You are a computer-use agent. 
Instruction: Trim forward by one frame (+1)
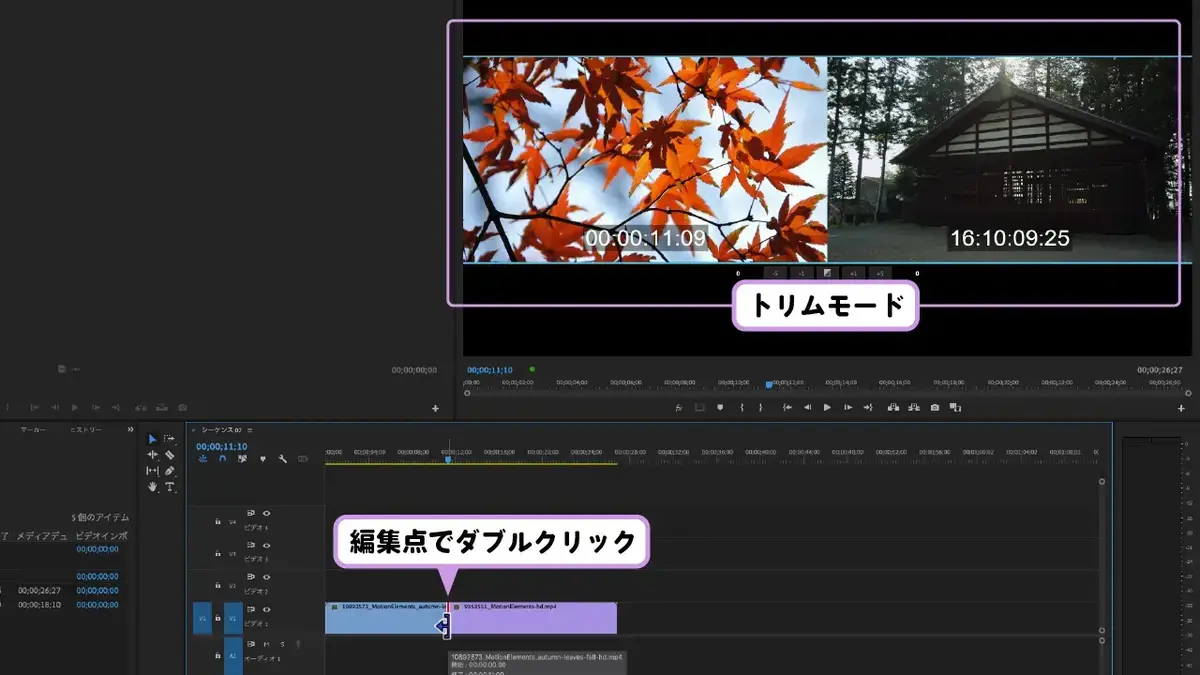click(853, 273)
